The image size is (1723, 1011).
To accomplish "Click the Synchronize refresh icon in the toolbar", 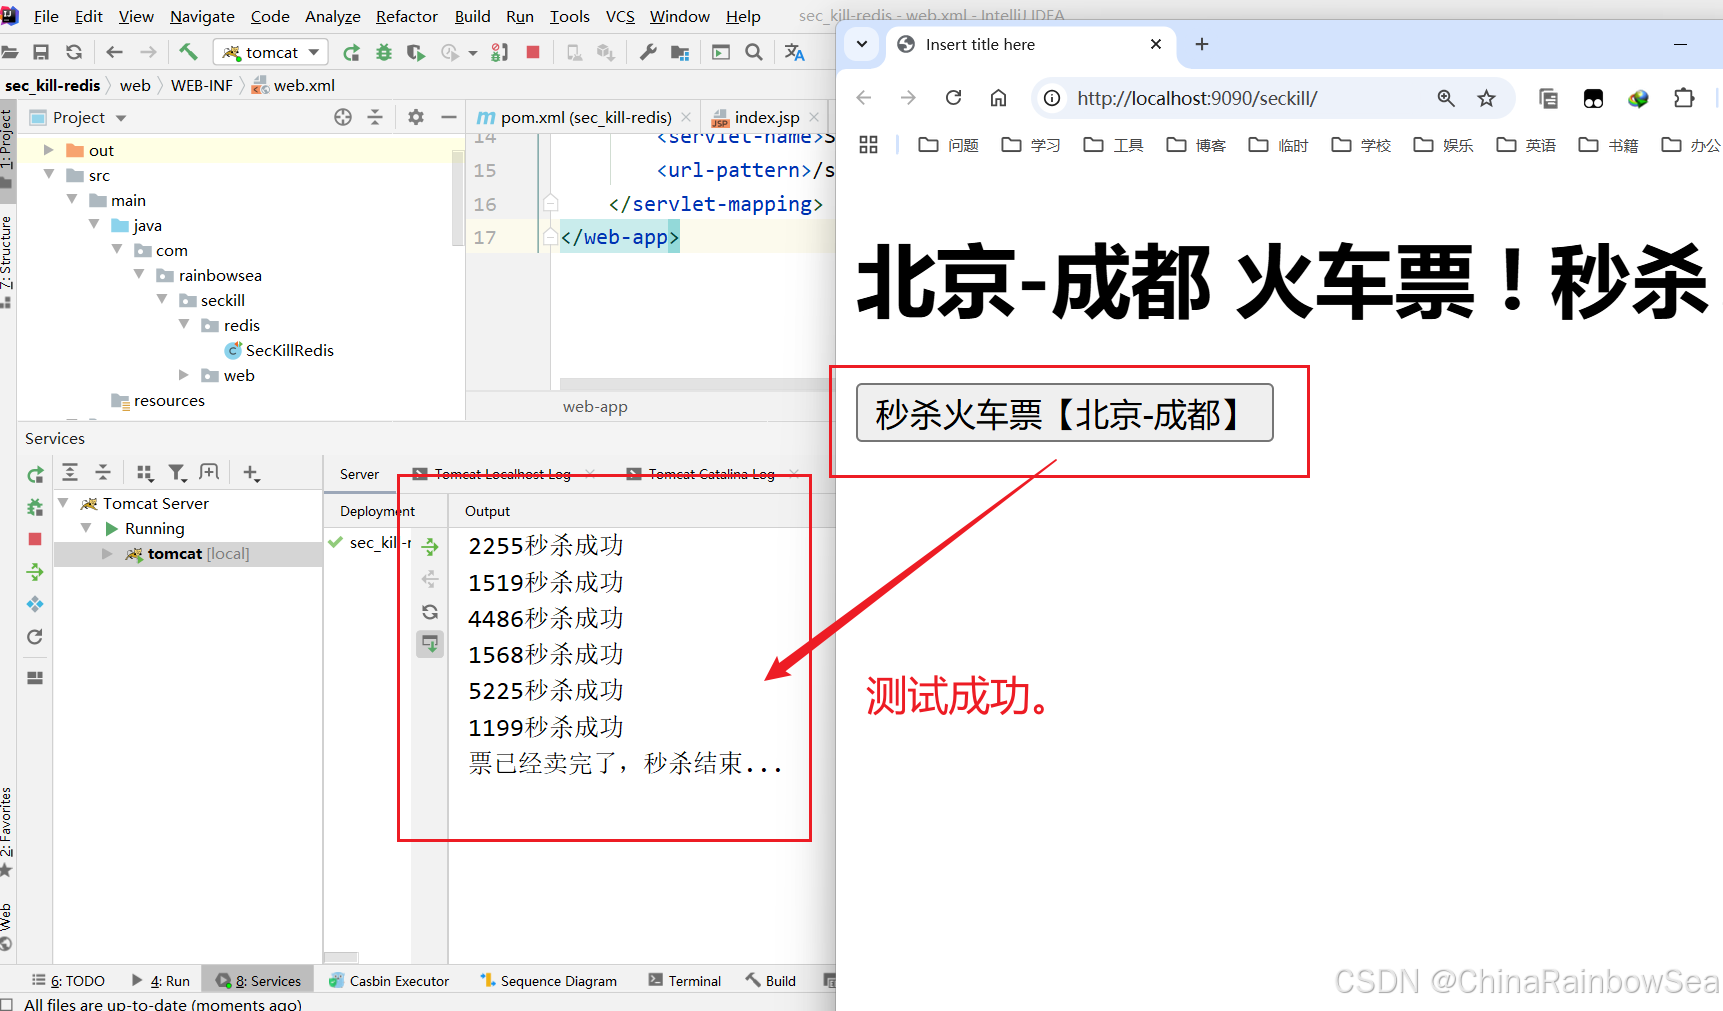I will point(74,52).
